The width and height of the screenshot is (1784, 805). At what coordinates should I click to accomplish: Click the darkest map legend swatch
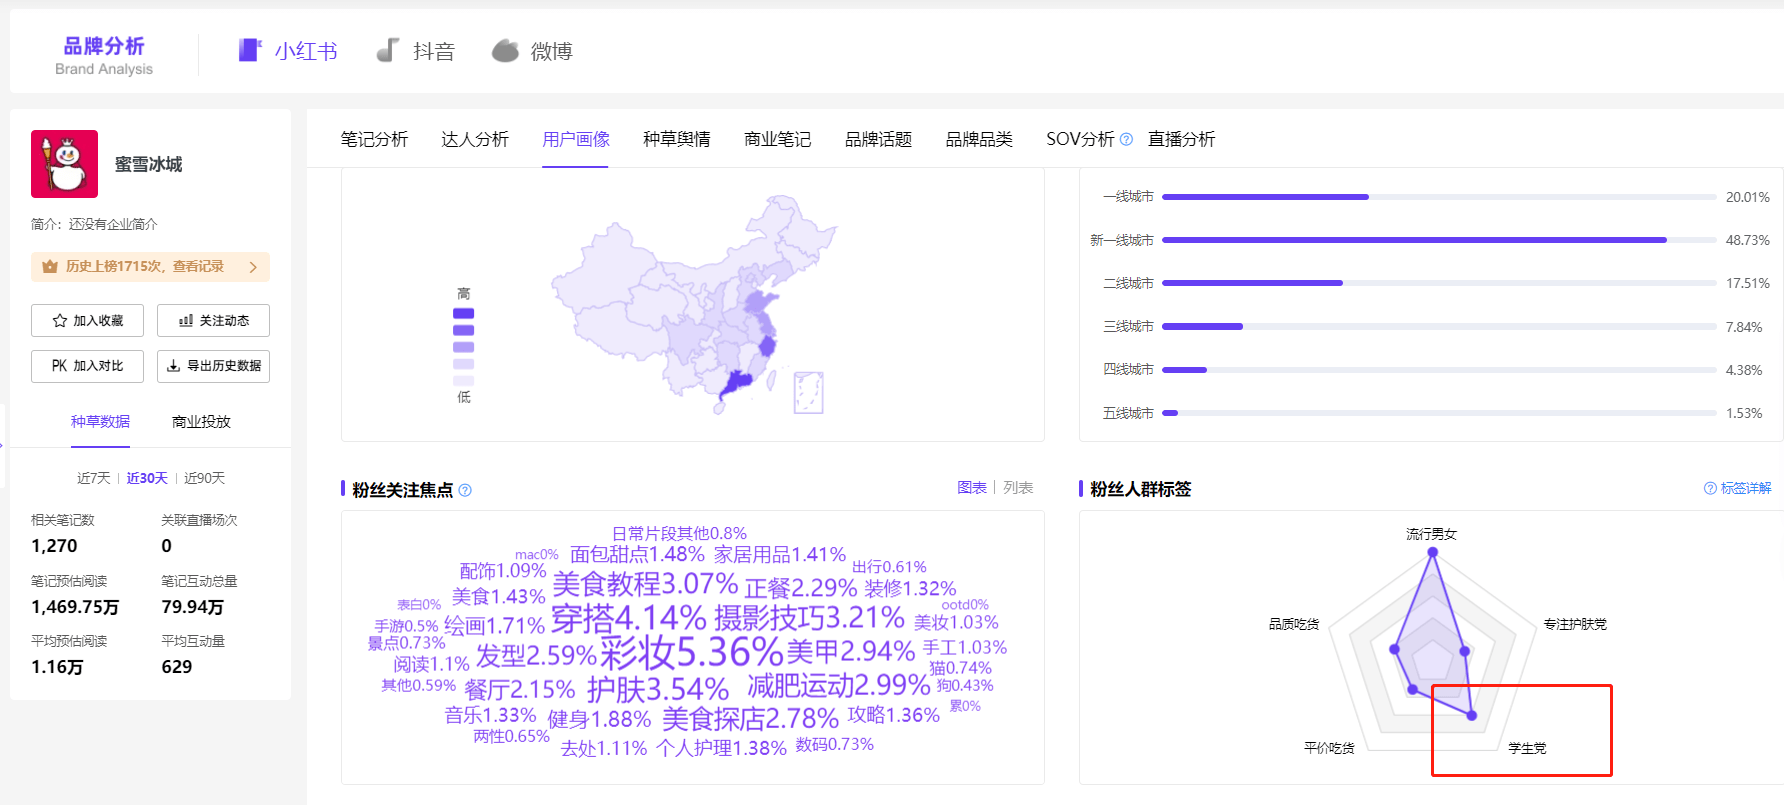pos(463,314)
